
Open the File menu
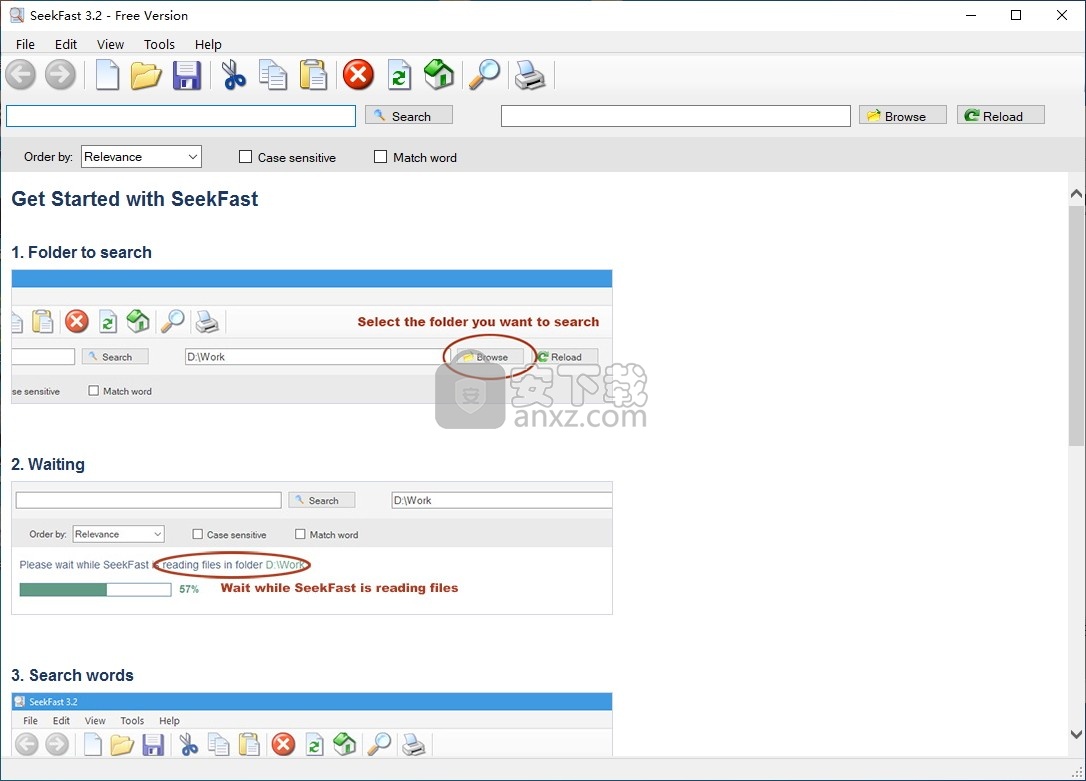[x=25, y=44]
